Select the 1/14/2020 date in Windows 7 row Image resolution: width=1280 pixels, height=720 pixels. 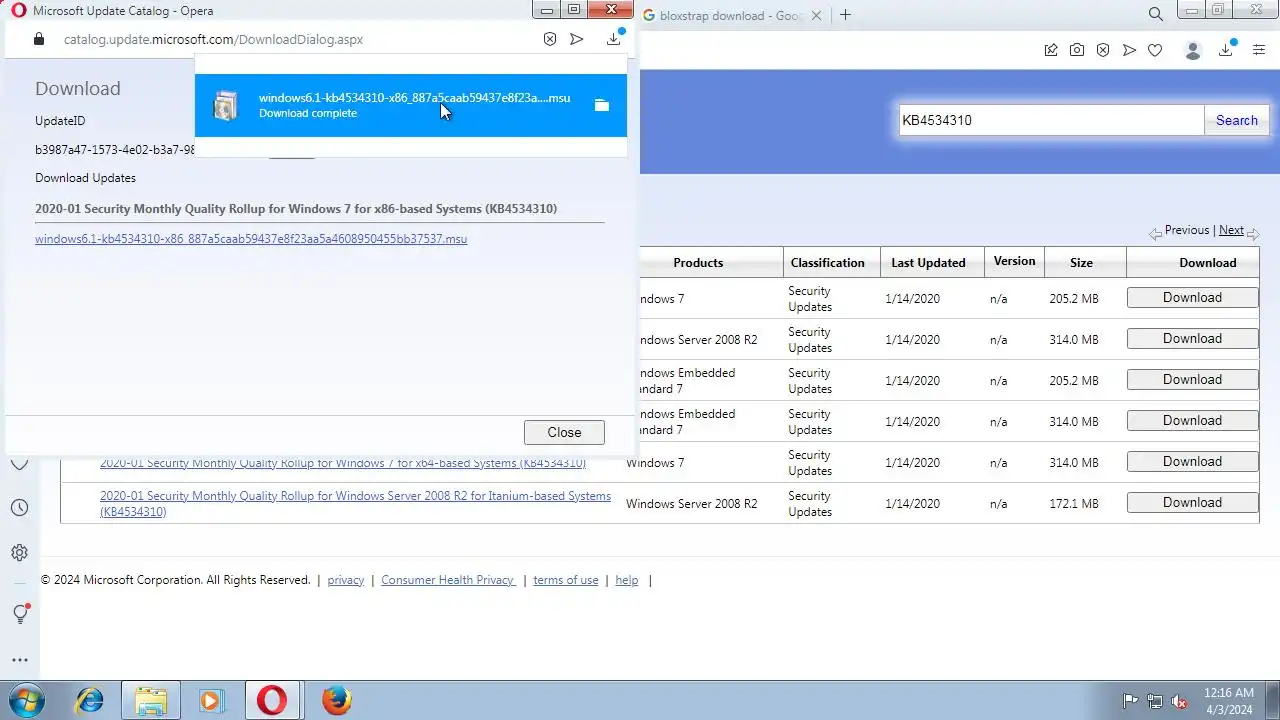[x=912, y=299]
